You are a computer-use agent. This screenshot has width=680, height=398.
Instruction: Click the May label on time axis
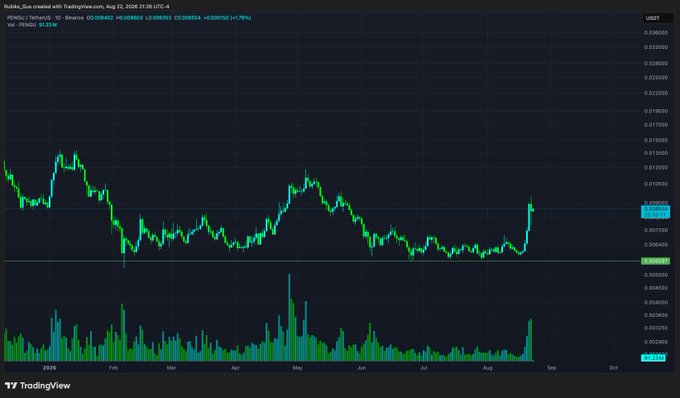coord(297,368)
